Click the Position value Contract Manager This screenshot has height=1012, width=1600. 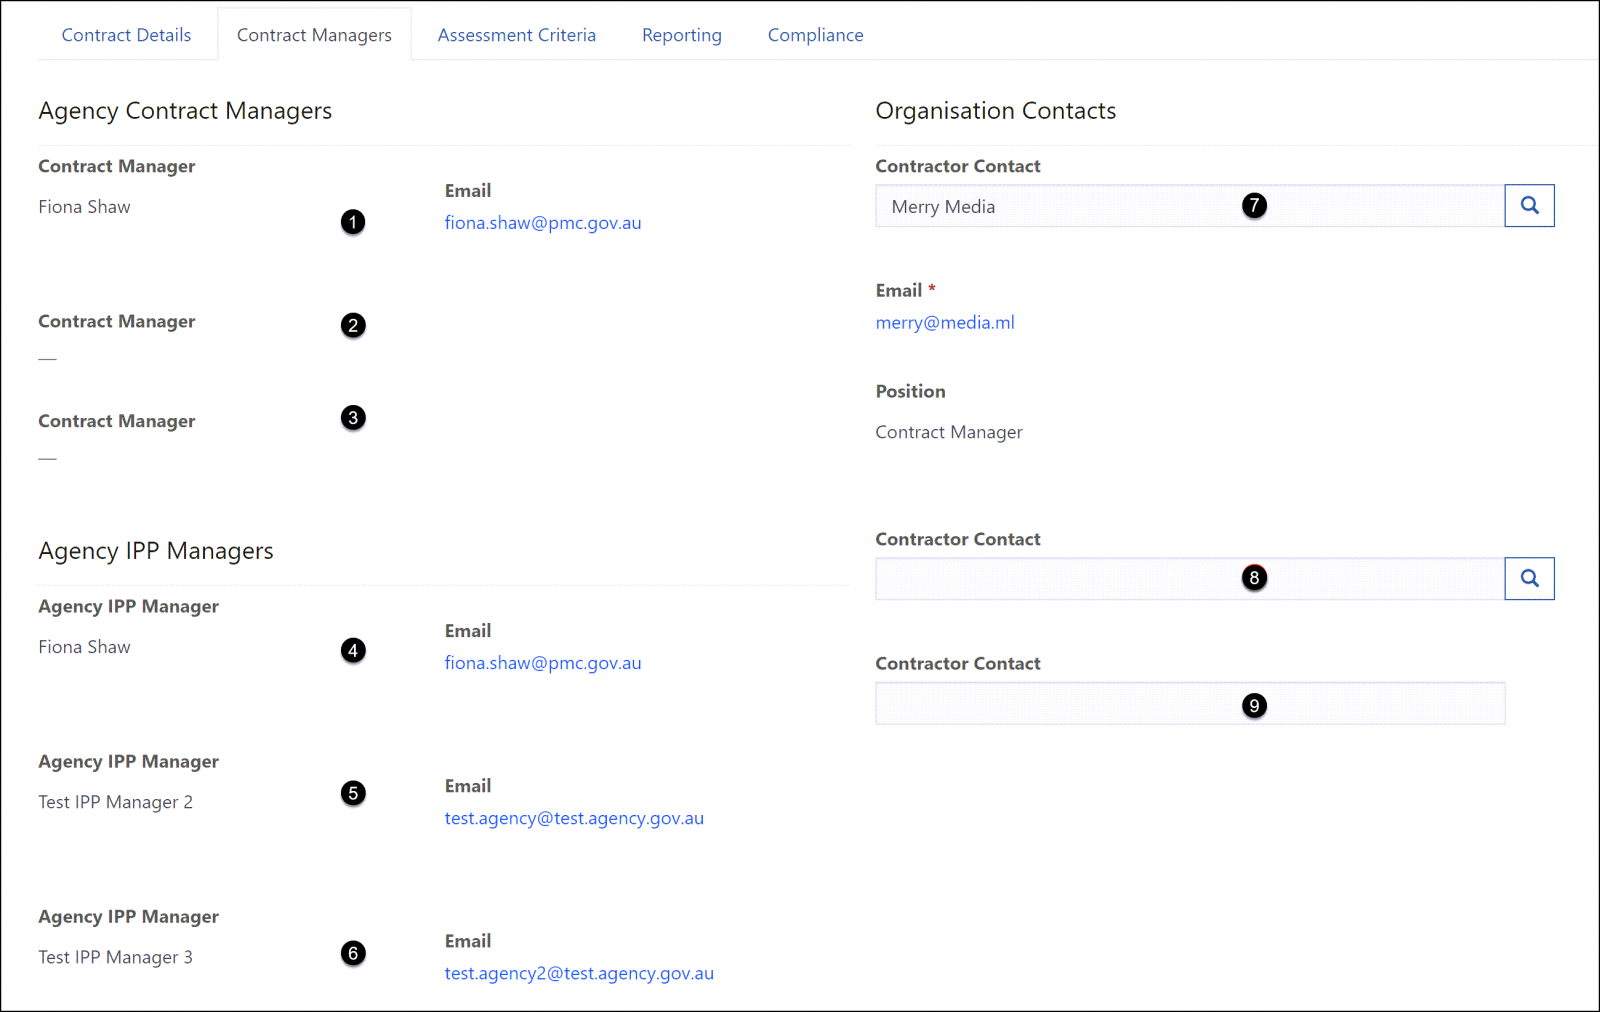click(x=949, y=432)
